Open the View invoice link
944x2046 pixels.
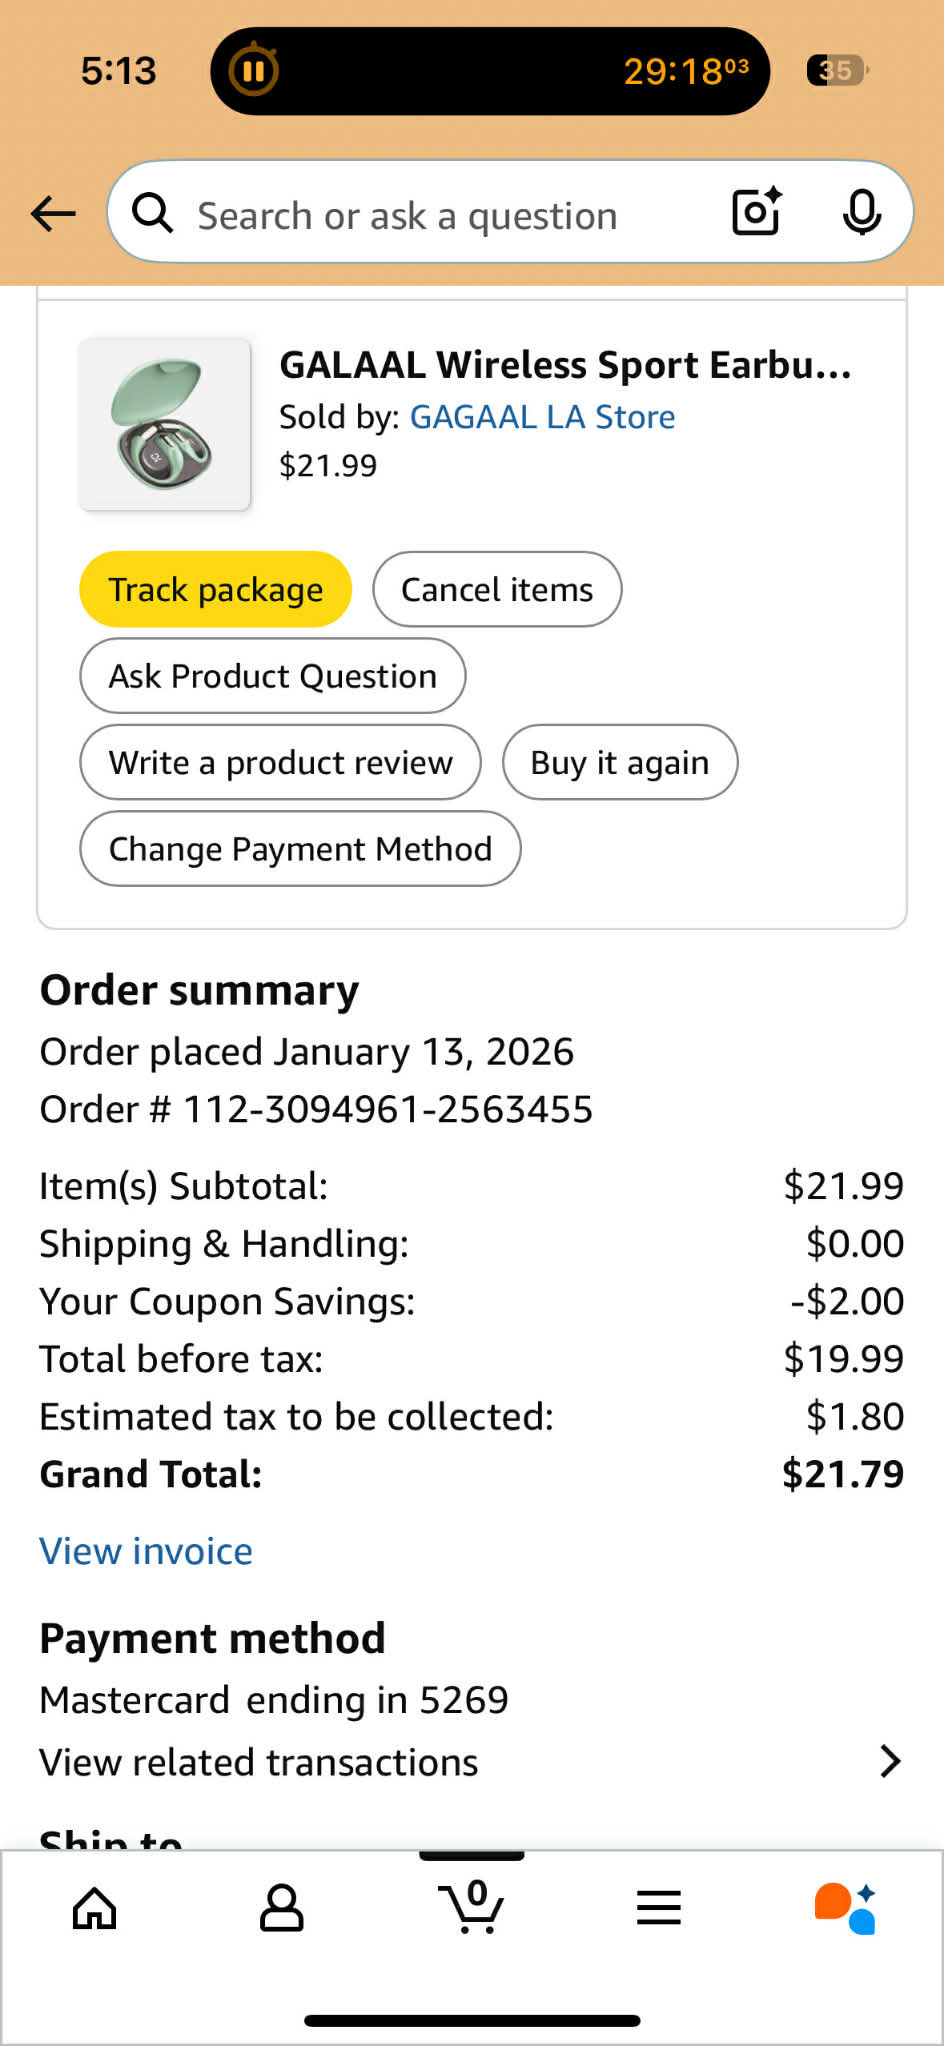146,1551
